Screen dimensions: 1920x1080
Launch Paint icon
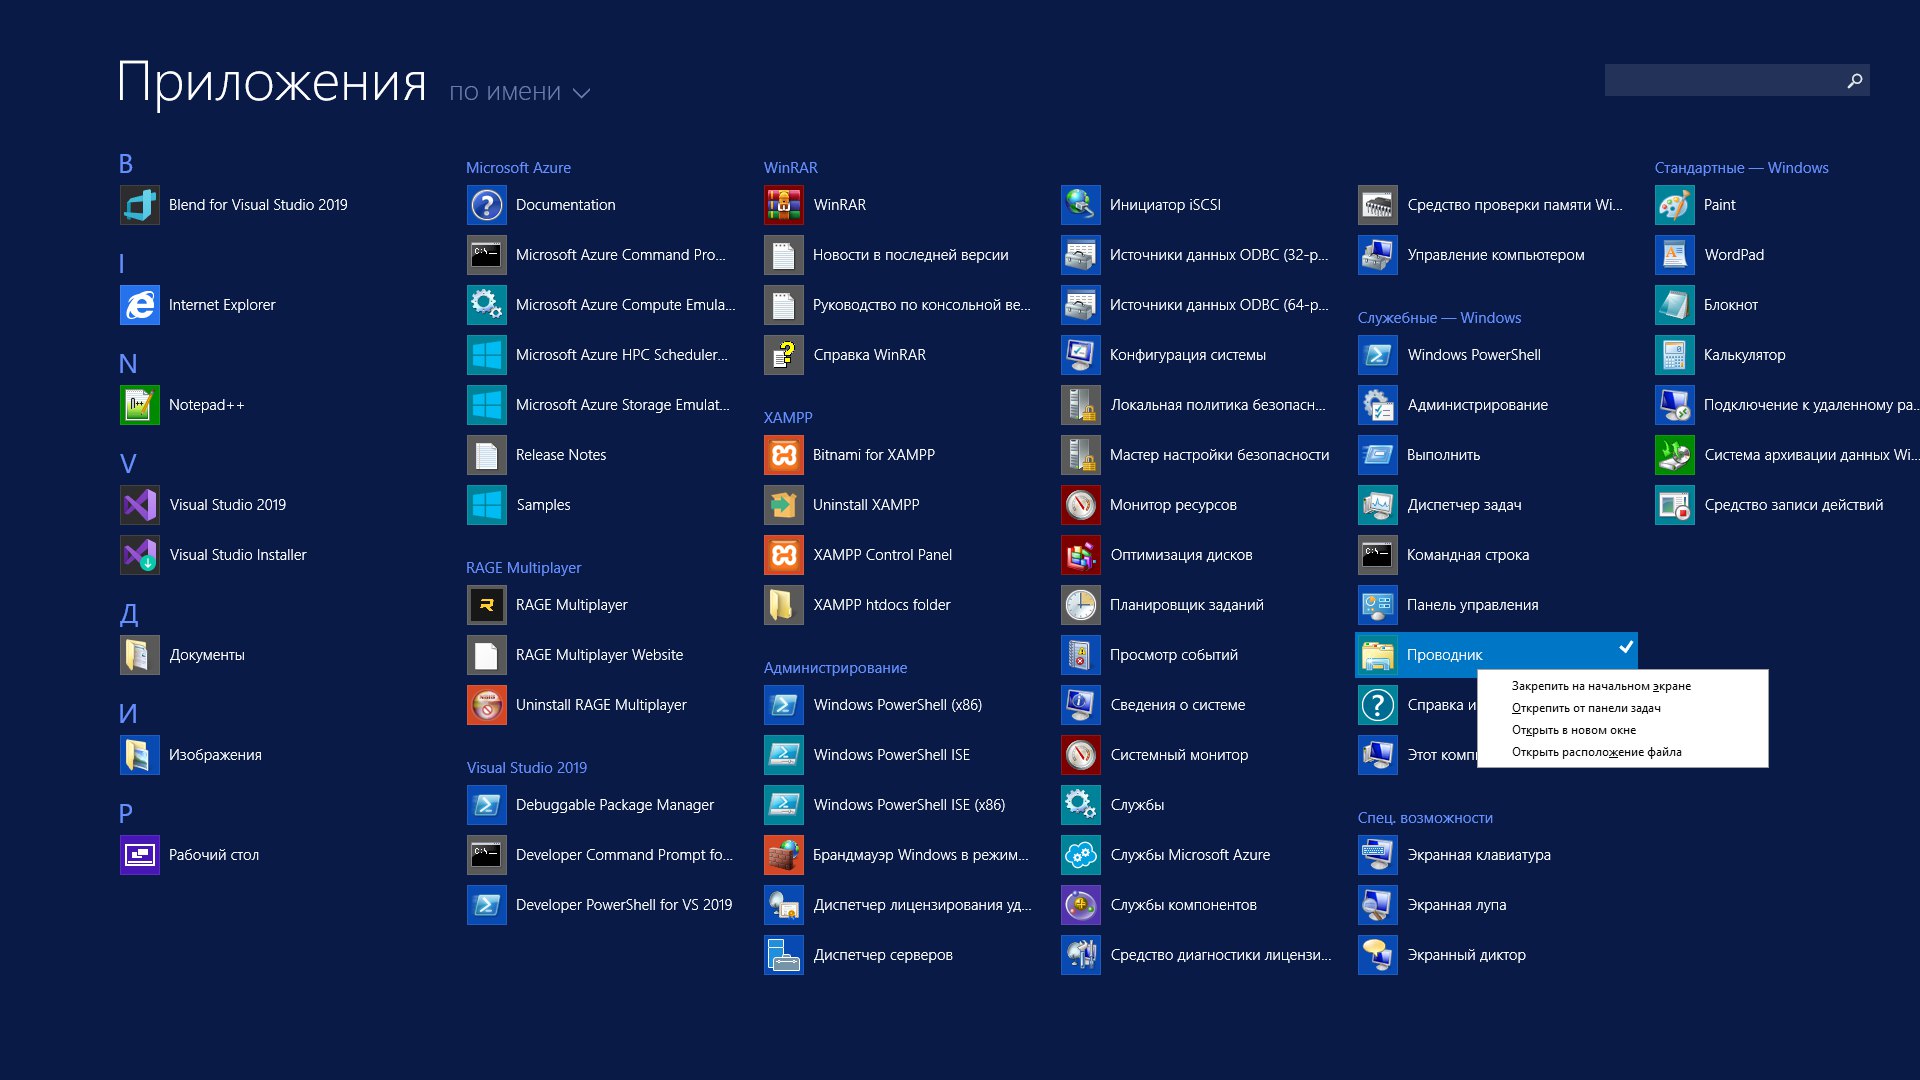[1675, 205]
